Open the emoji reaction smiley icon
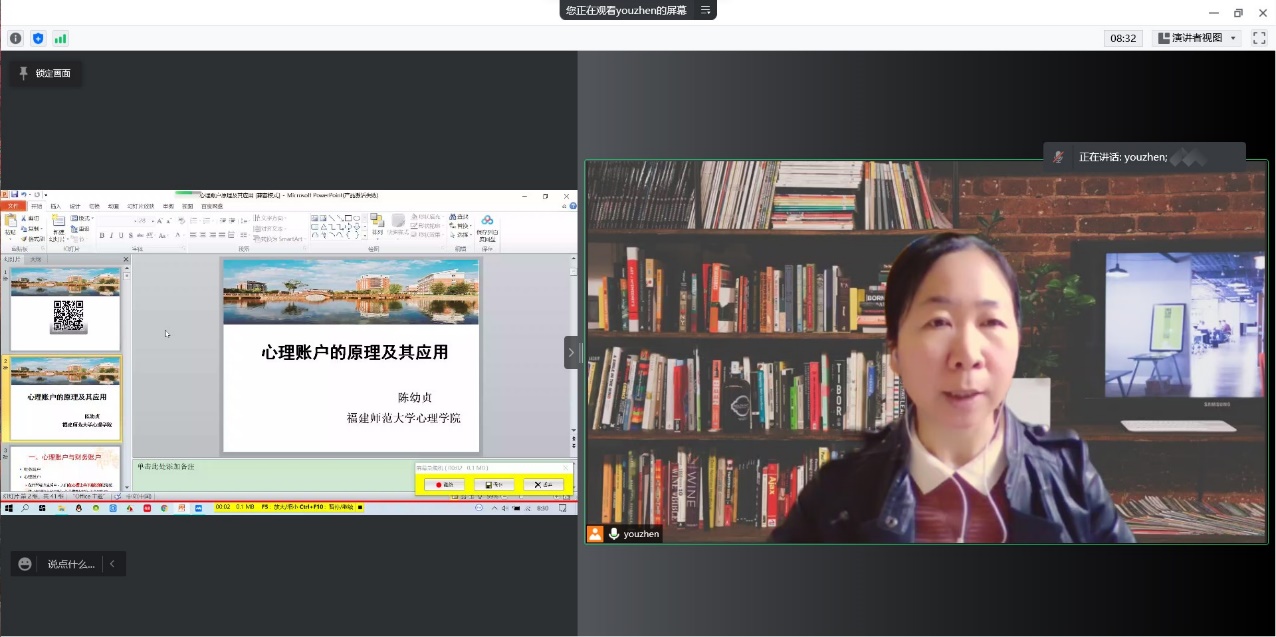This screenshot has height=637, width=1276. pos(25,564)
